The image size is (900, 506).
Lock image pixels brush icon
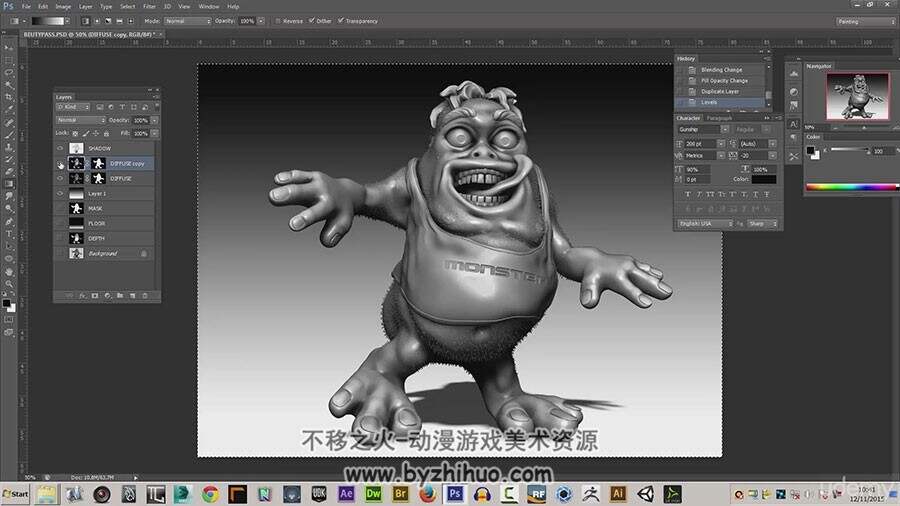pyautogui.click(x=86, y=134)
